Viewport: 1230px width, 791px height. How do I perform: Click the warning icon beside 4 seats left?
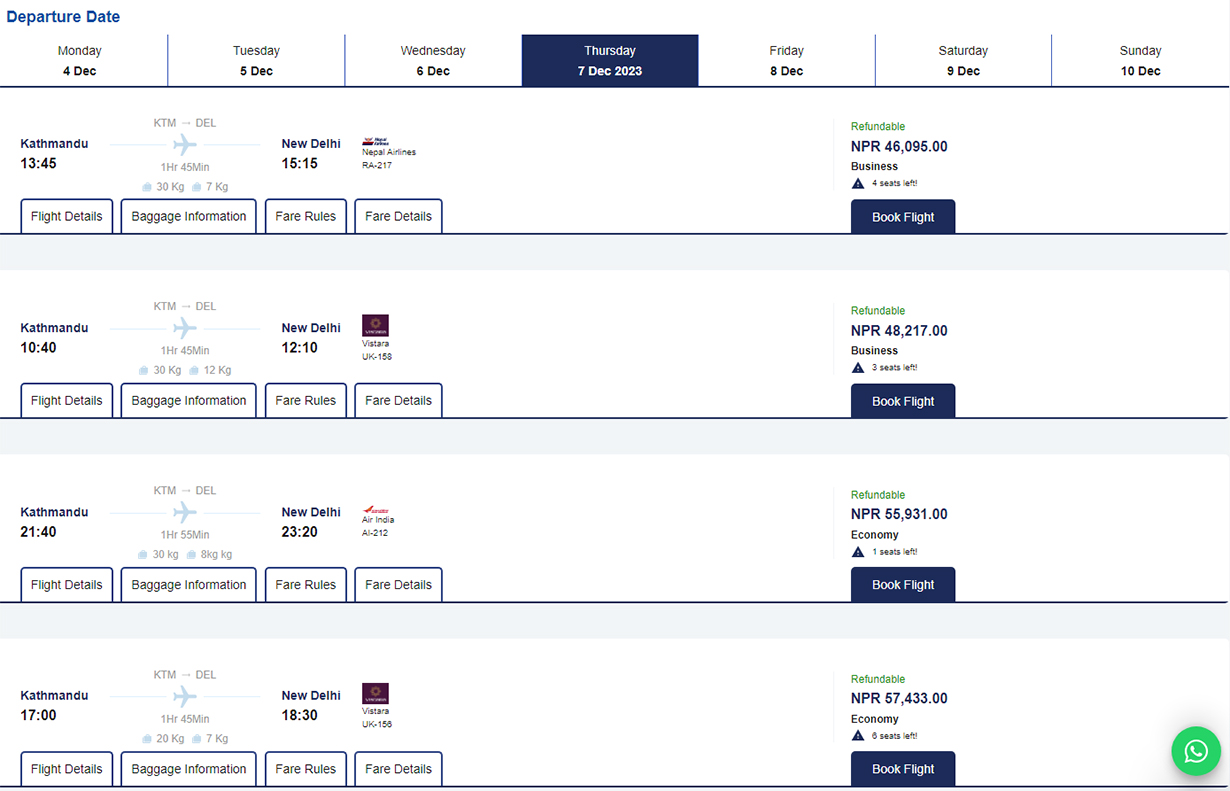[x=858, y=183]
